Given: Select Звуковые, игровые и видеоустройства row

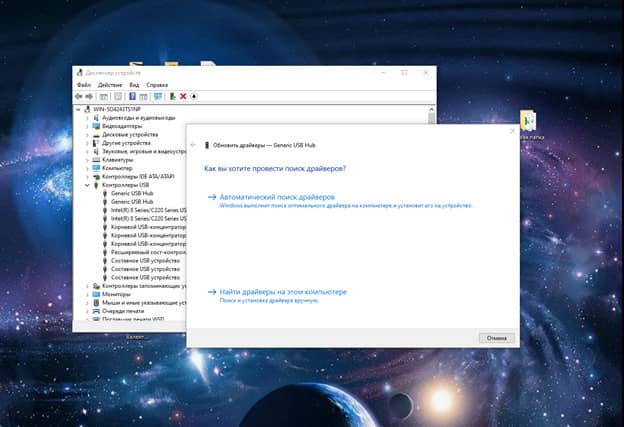Looking at the screenshot, I should [144, 151].
